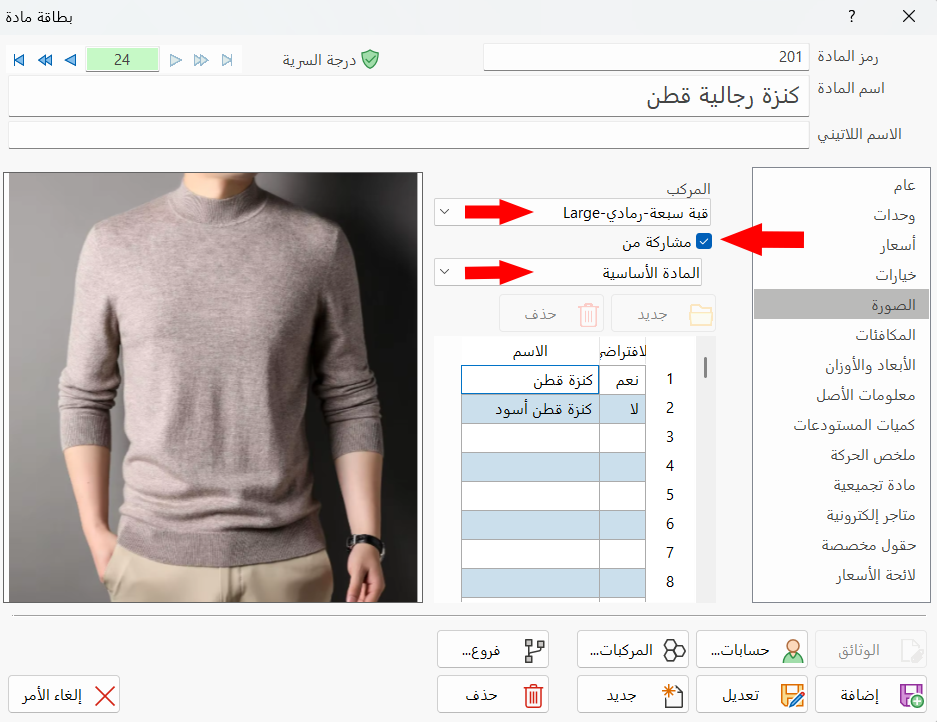Image resolution: width=937 pixels, height=722 pixels.
Task: Click the المادة الأساسية combo box text
Action: pyautogui.click(x=650, y=273)
